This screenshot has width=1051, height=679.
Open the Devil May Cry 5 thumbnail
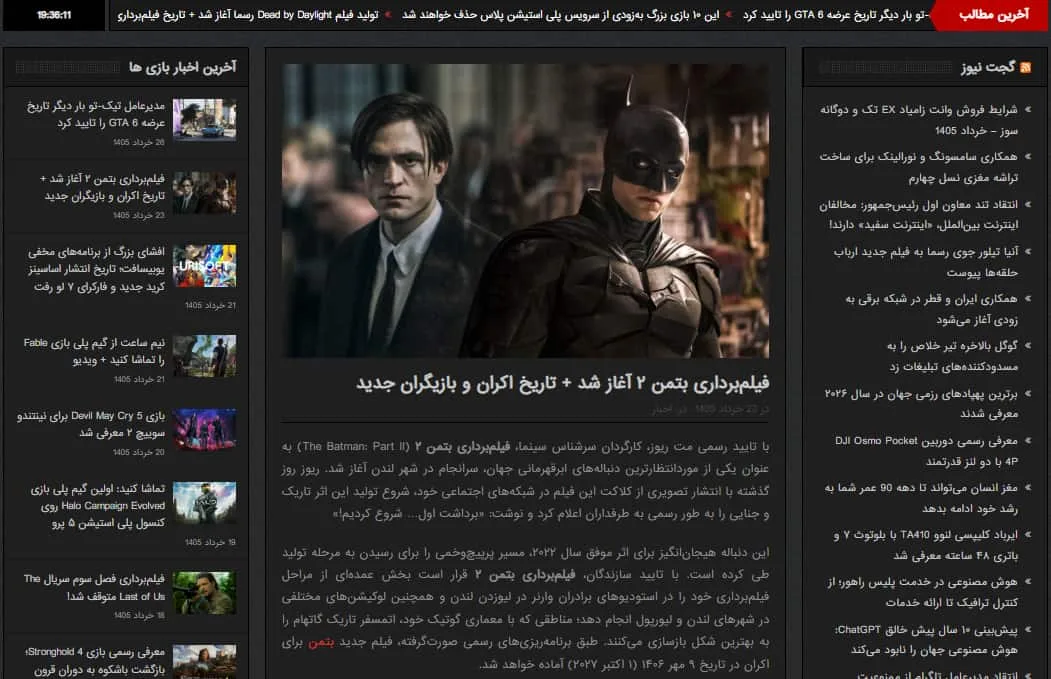(x=204, y=429)
